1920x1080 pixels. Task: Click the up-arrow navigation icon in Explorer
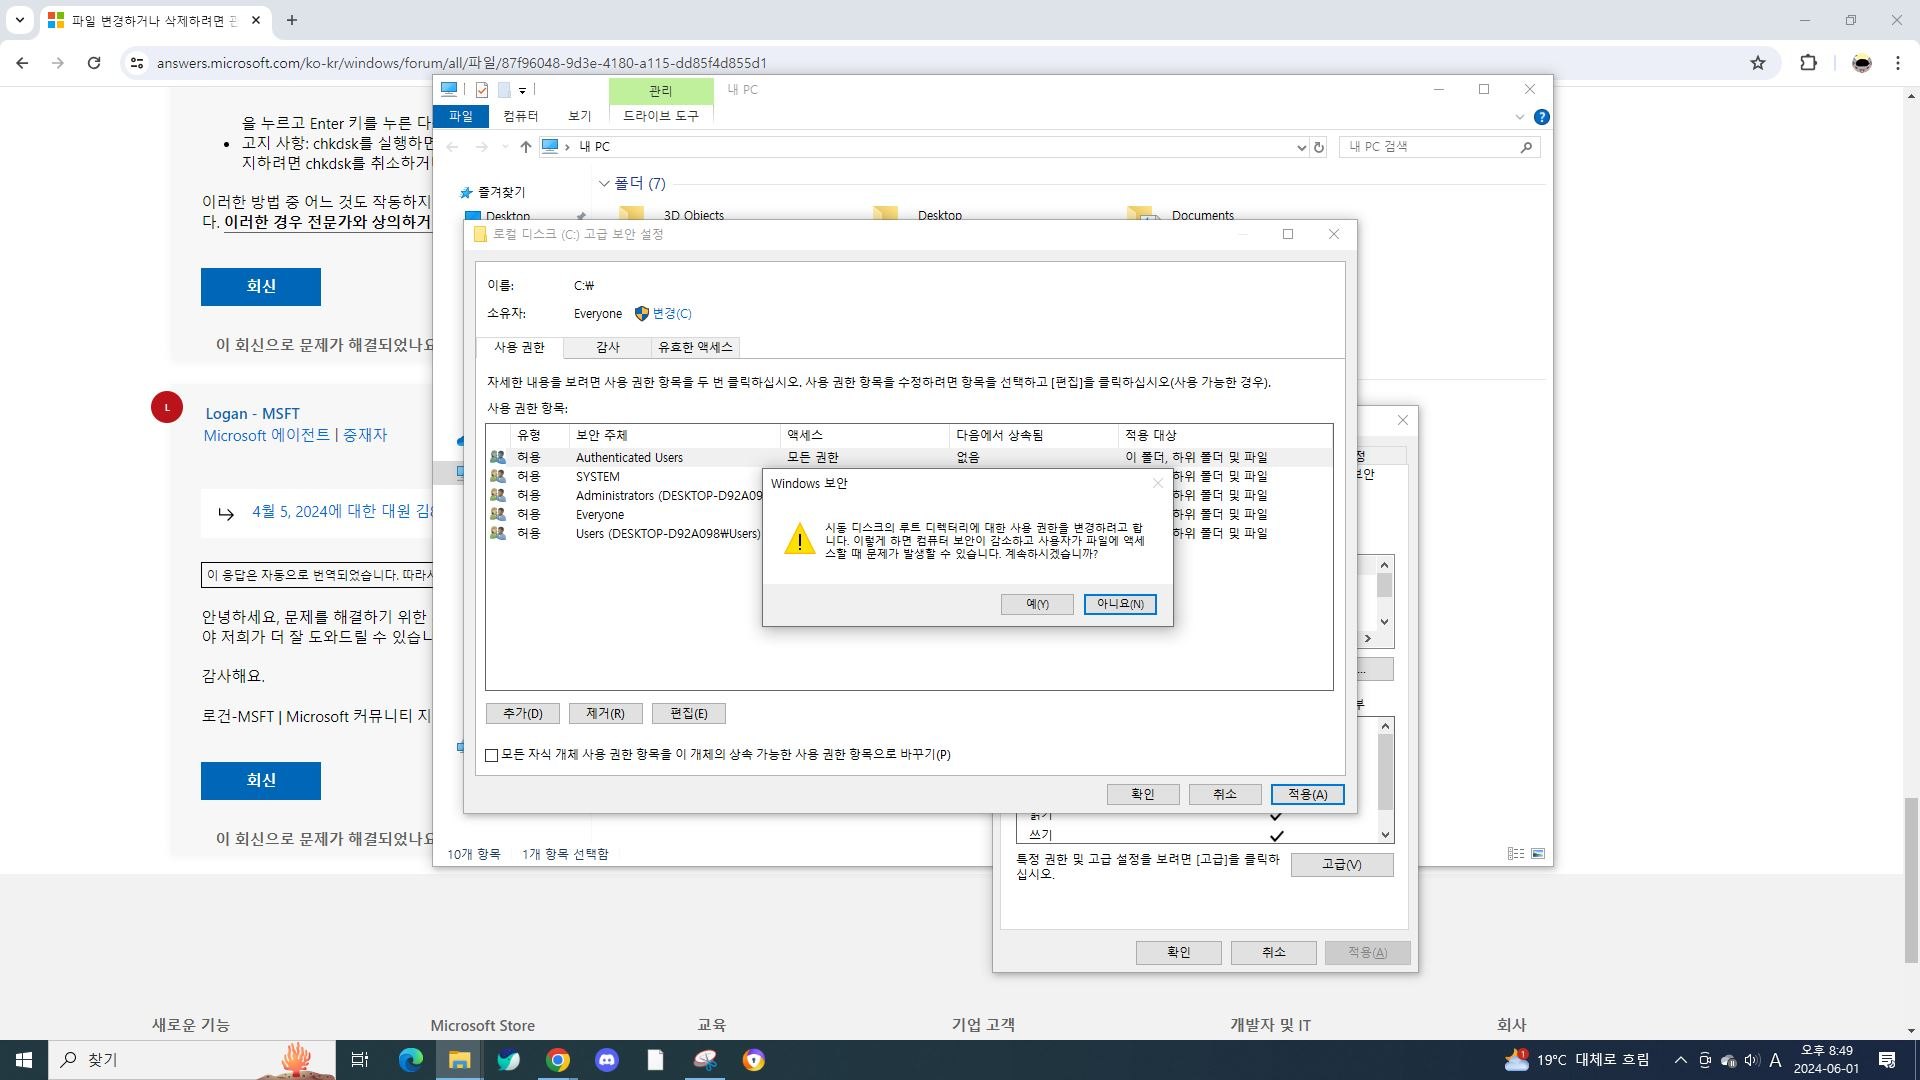(525, 147)
